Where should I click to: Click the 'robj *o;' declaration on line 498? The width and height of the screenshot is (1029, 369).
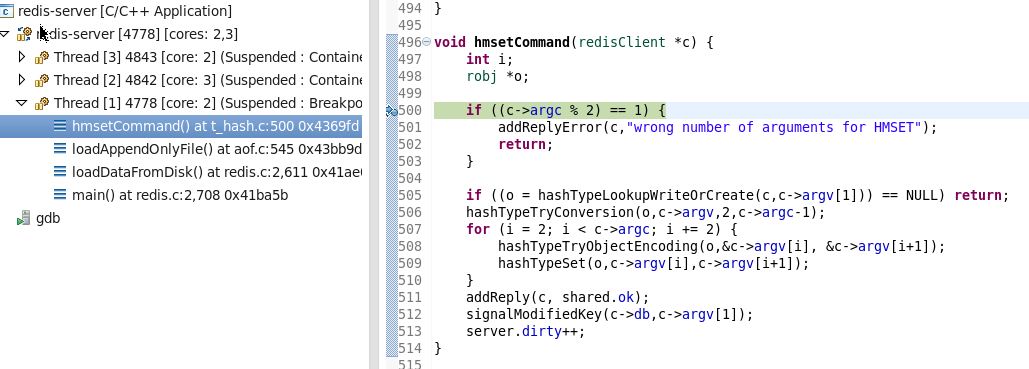click(497, 76)
